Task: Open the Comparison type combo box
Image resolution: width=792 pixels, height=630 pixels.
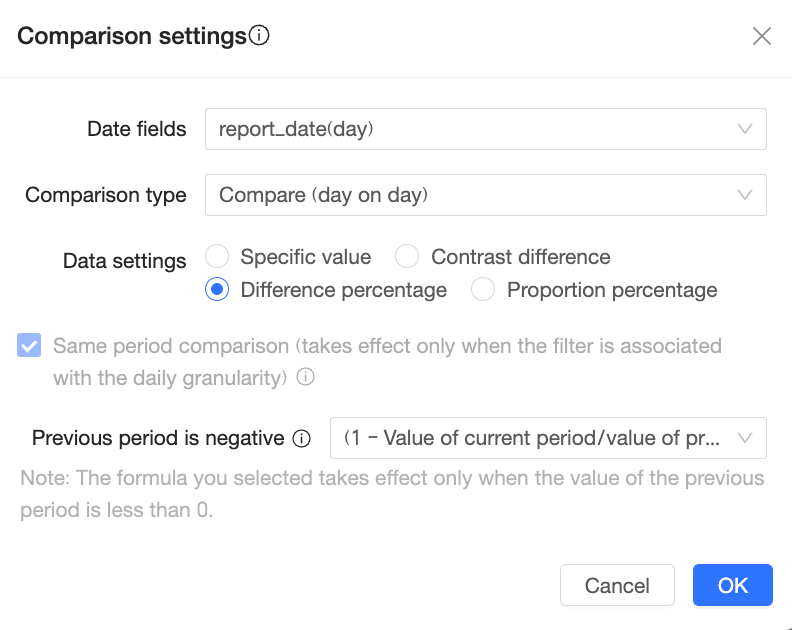Action: point(485,195)
